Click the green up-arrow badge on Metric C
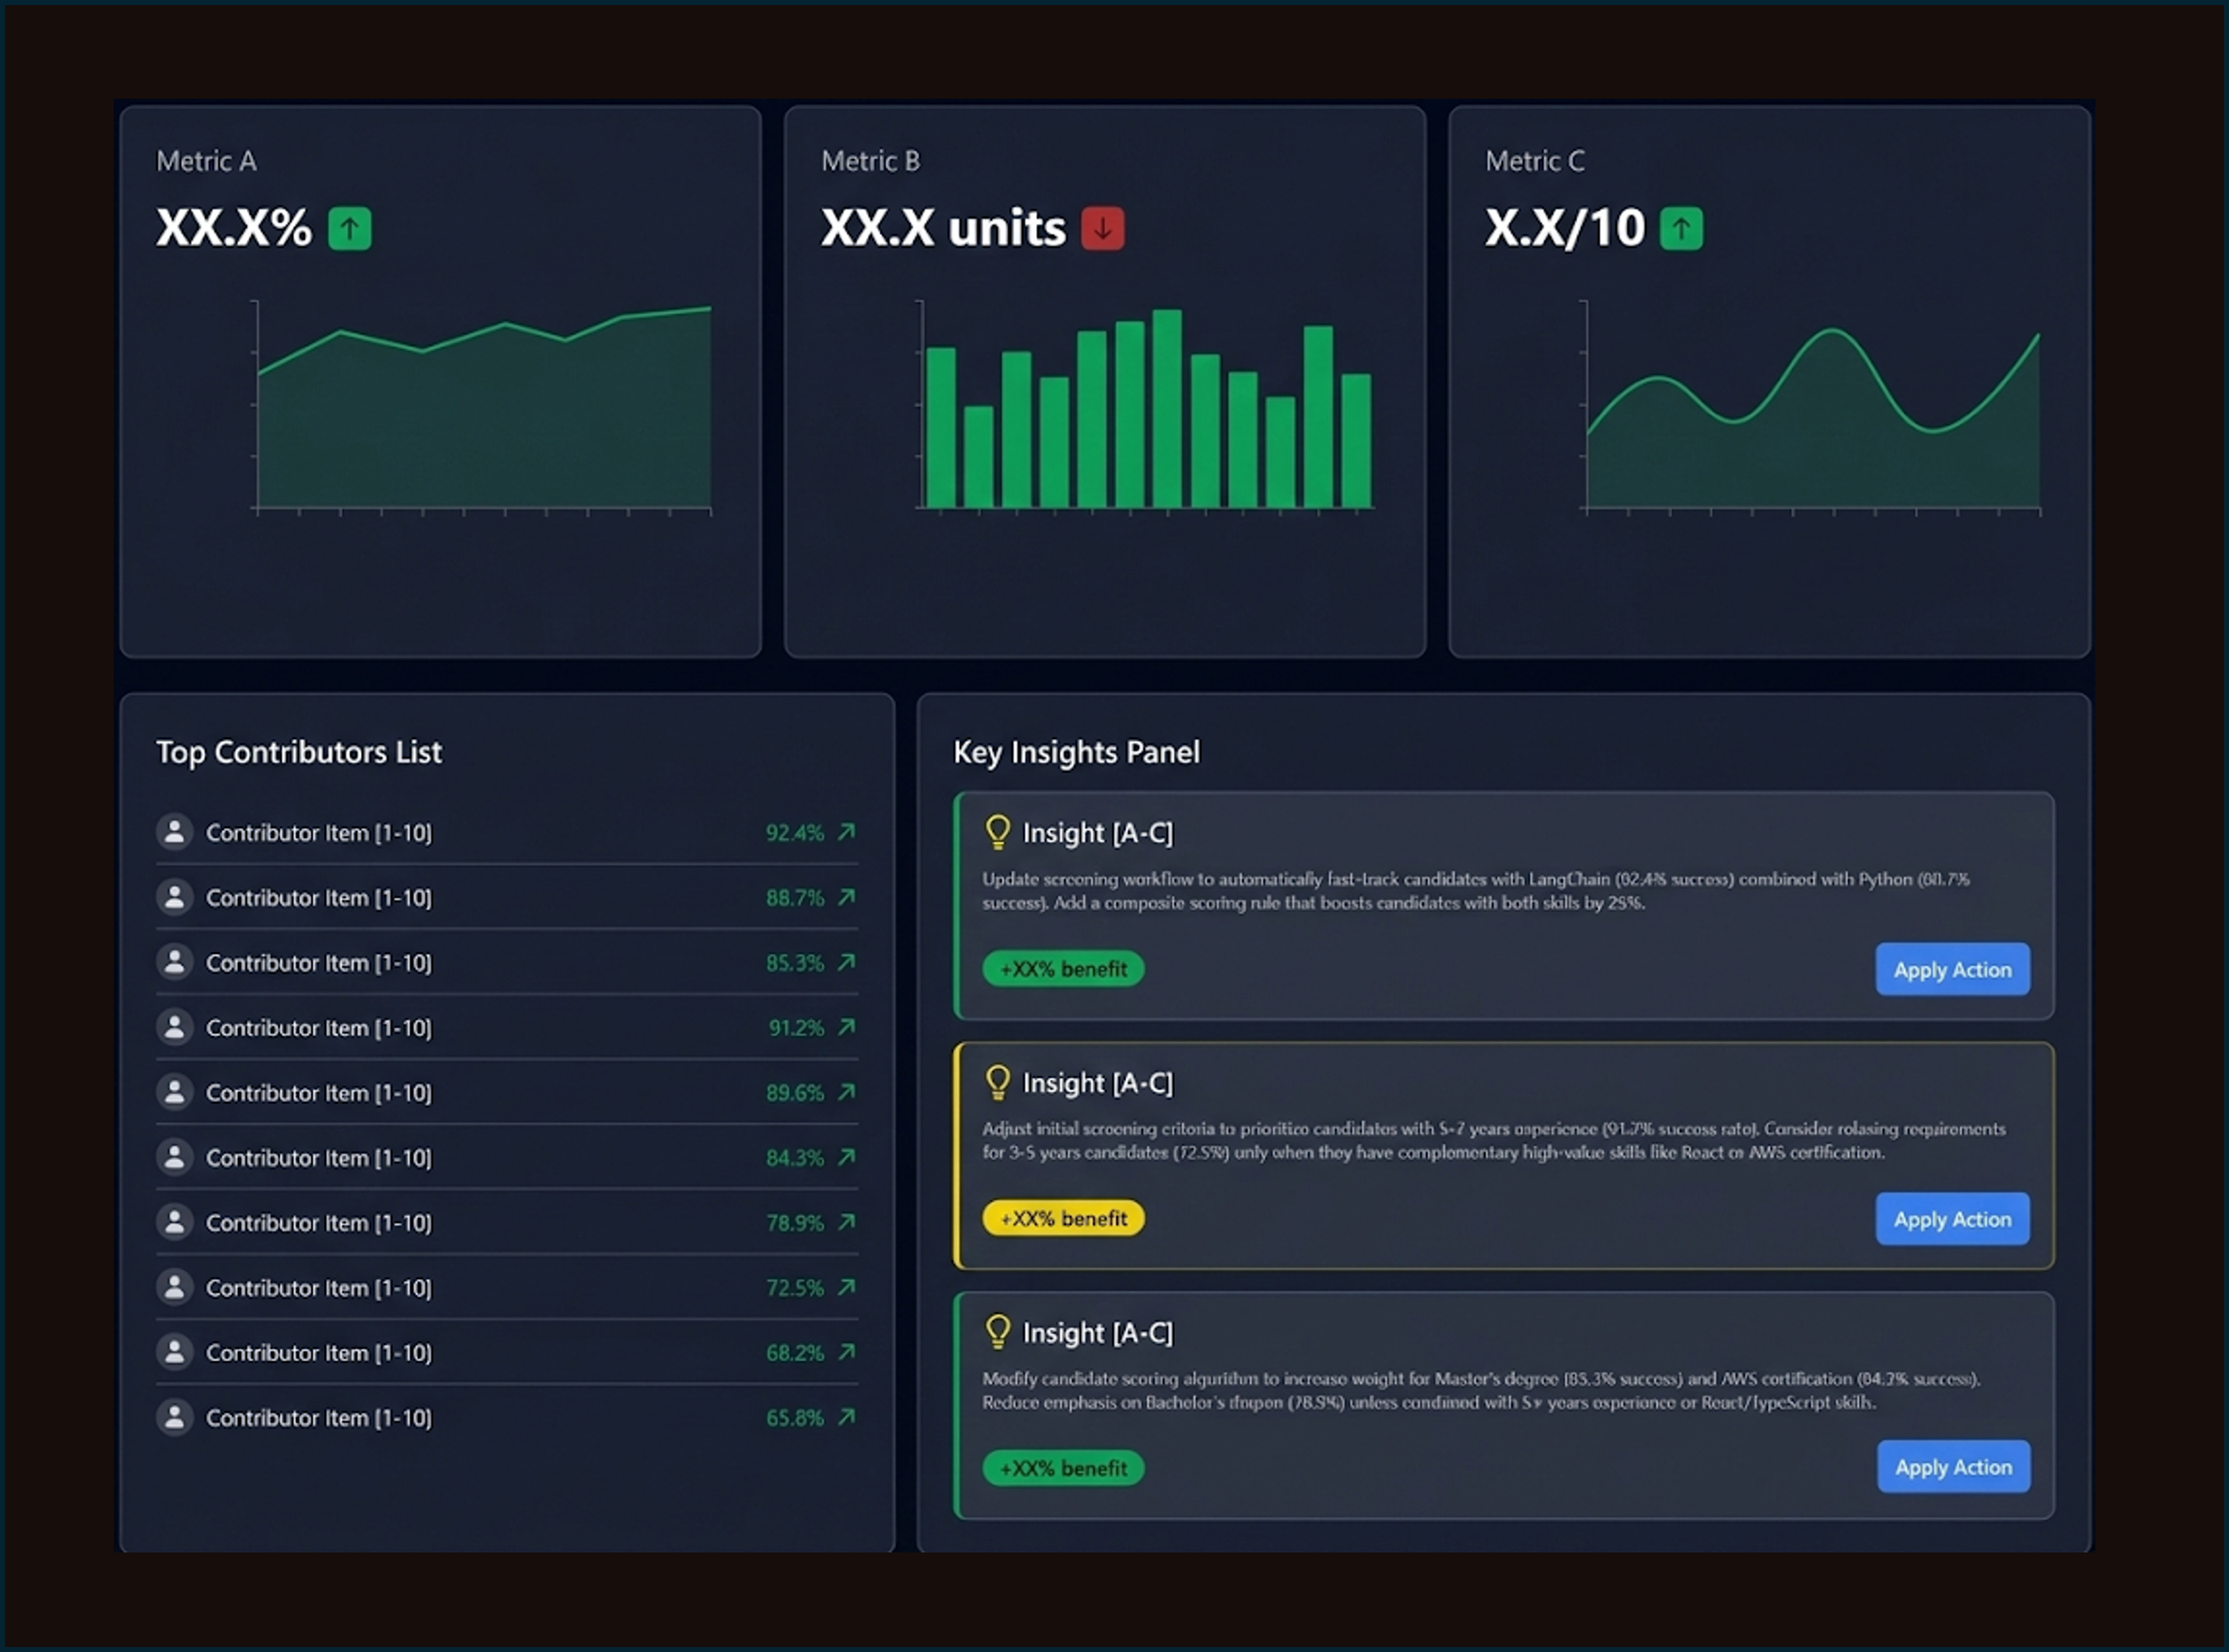Image resolution: width=2229 pixels, height=1652 pixels. point(1680,229)
